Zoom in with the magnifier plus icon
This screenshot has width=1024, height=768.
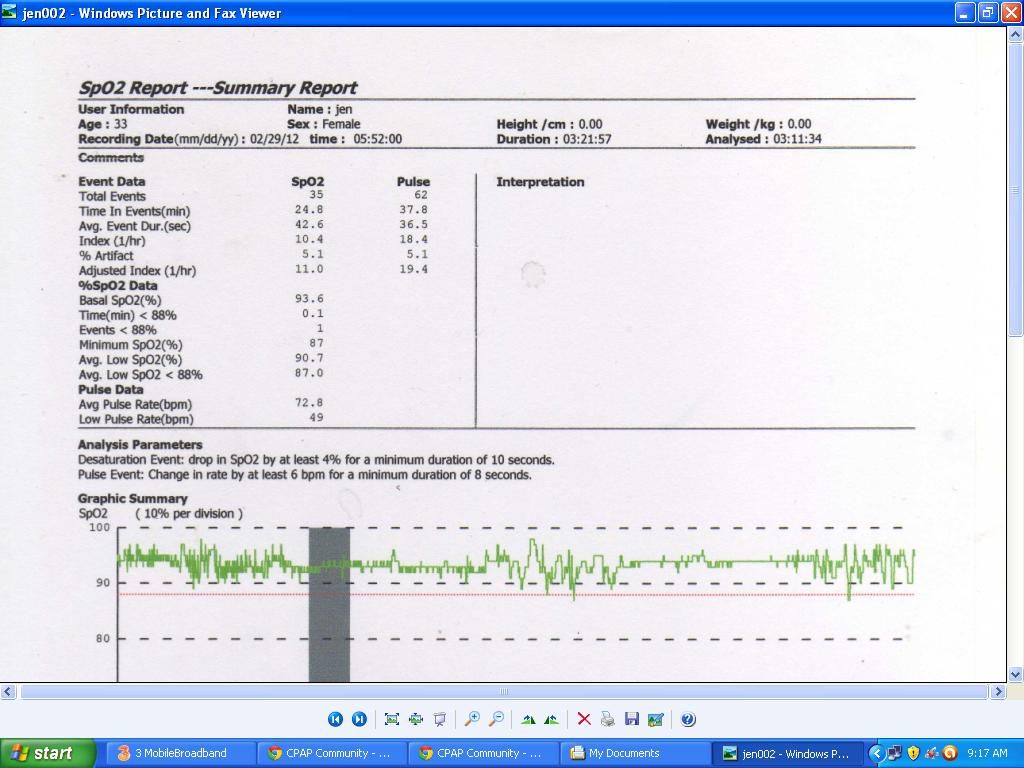coord(472,719)
